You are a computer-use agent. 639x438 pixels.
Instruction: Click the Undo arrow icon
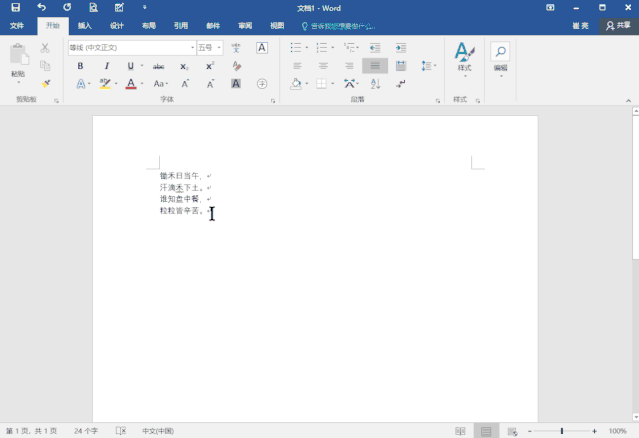[x=41, y=7]
